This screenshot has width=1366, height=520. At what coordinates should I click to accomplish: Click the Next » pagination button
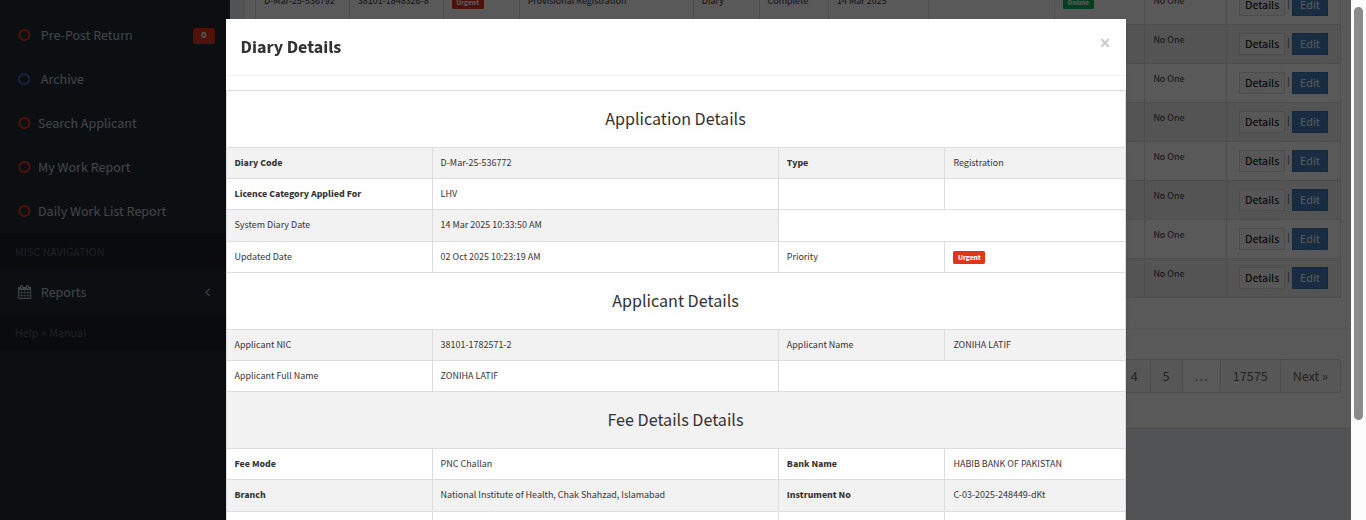click(x=1310, y=376)
